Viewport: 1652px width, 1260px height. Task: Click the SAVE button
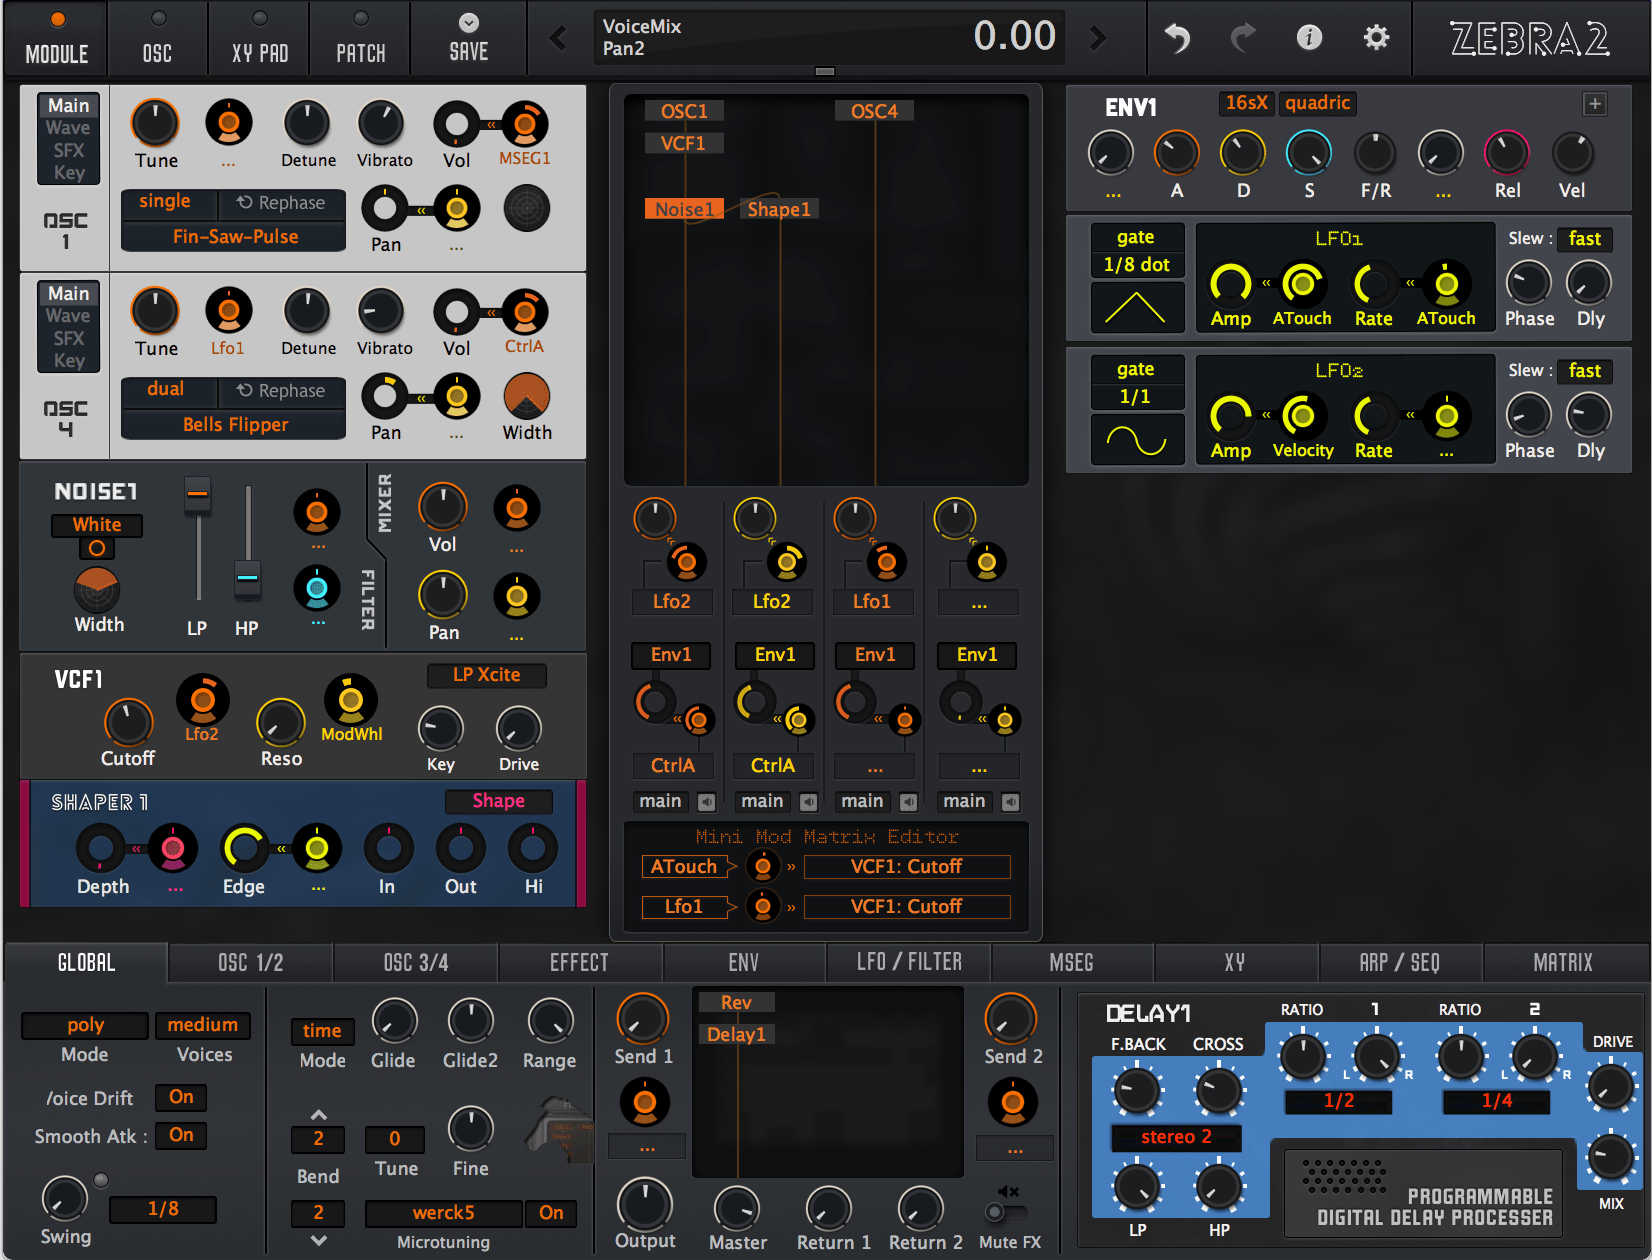[x=468, y=38]
